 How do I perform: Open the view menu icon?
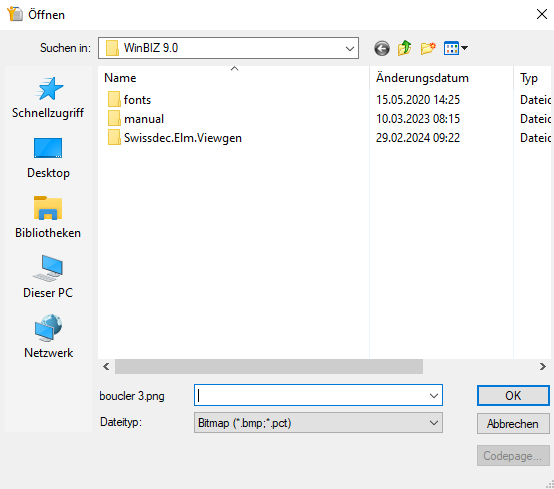coord(456,48)
